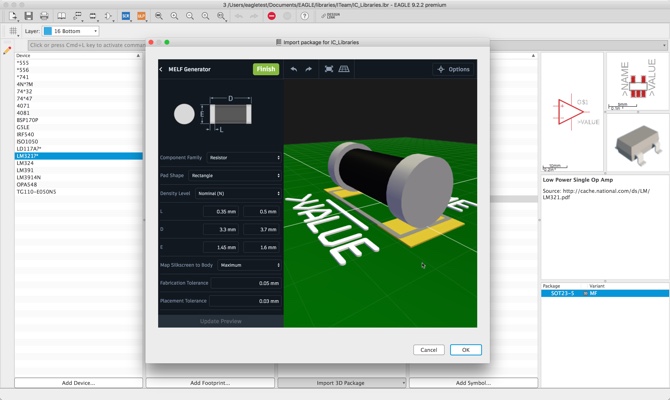Click the Add Device button

pyautogui.click(x=78, y=383)
